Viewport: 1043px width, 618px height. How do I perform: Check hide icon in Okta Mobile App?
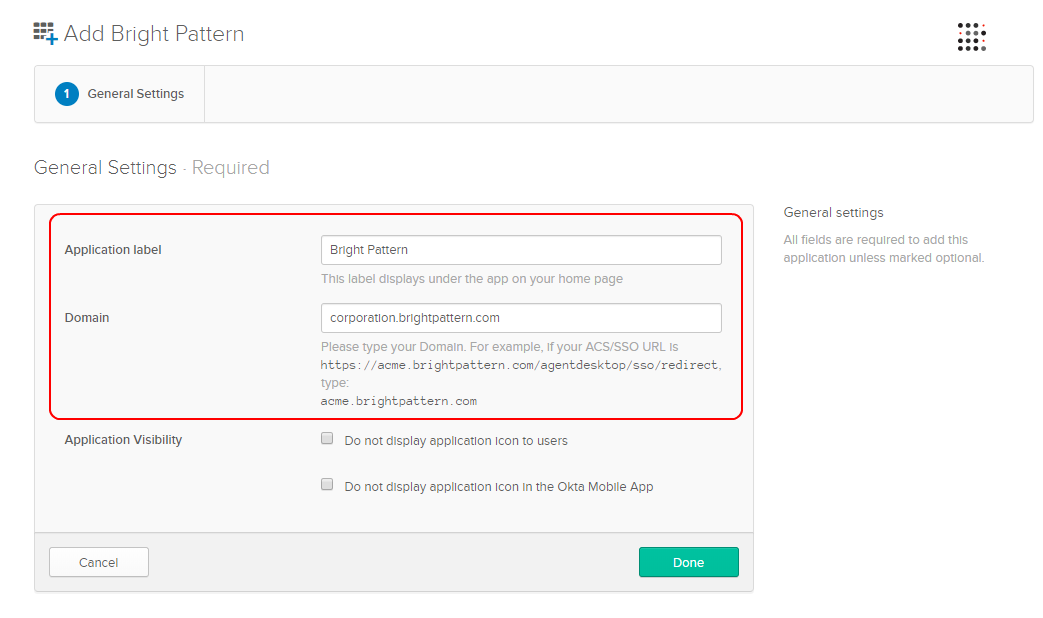[x=327, y=485]
